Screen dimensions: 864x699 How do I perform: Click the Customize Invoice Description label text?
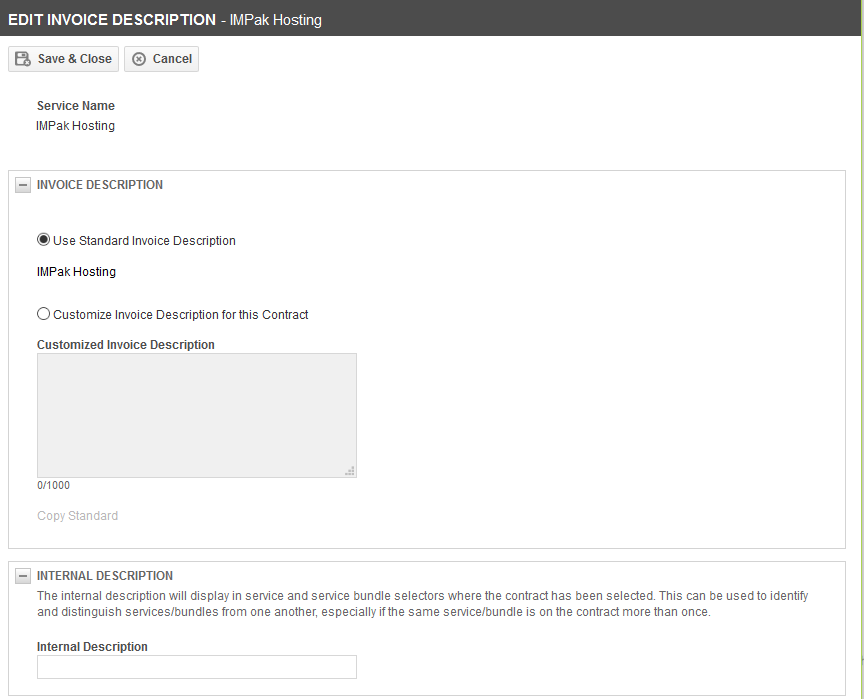(x=181, y=315)
